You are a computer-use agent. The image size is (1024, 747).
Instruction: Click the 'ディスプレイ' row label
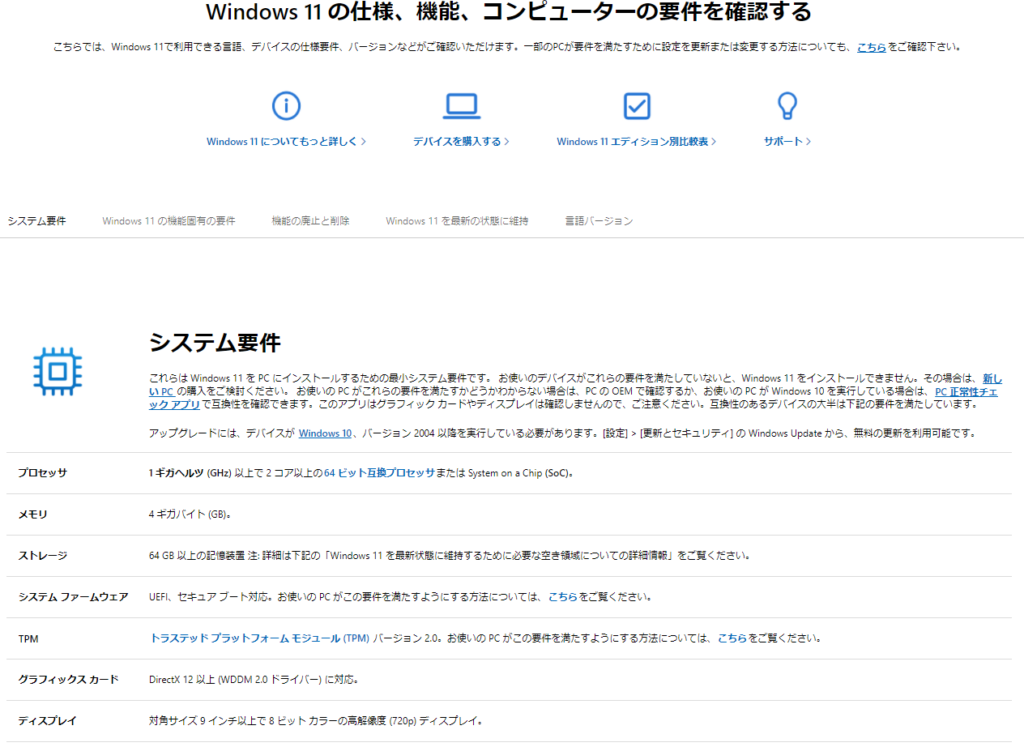[47, 721]
